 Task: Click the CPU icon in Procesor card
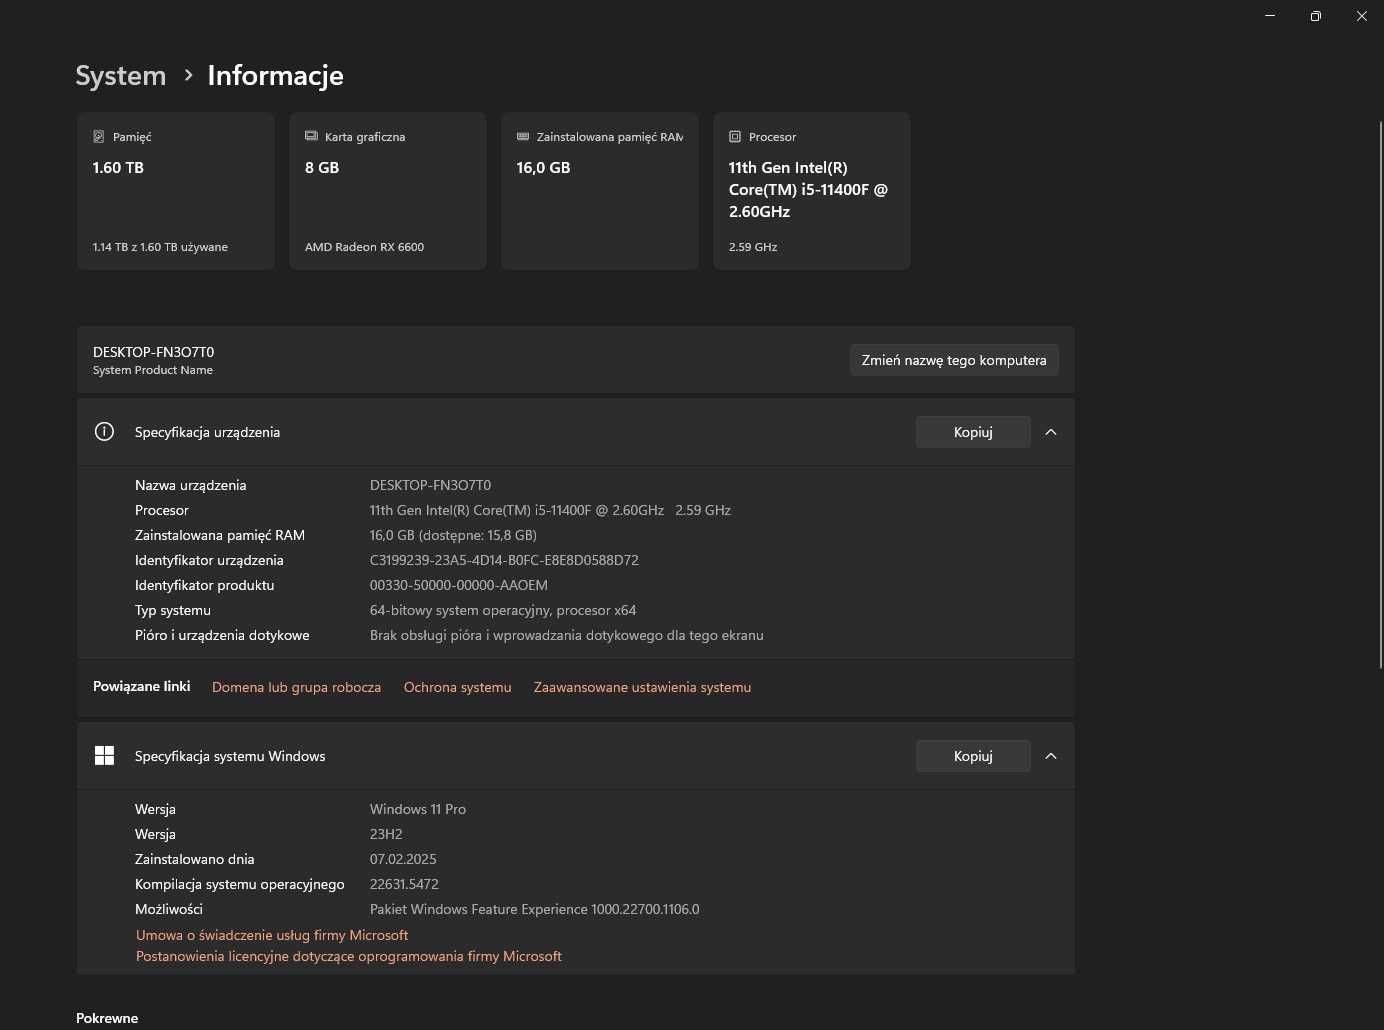coord(735,137)
